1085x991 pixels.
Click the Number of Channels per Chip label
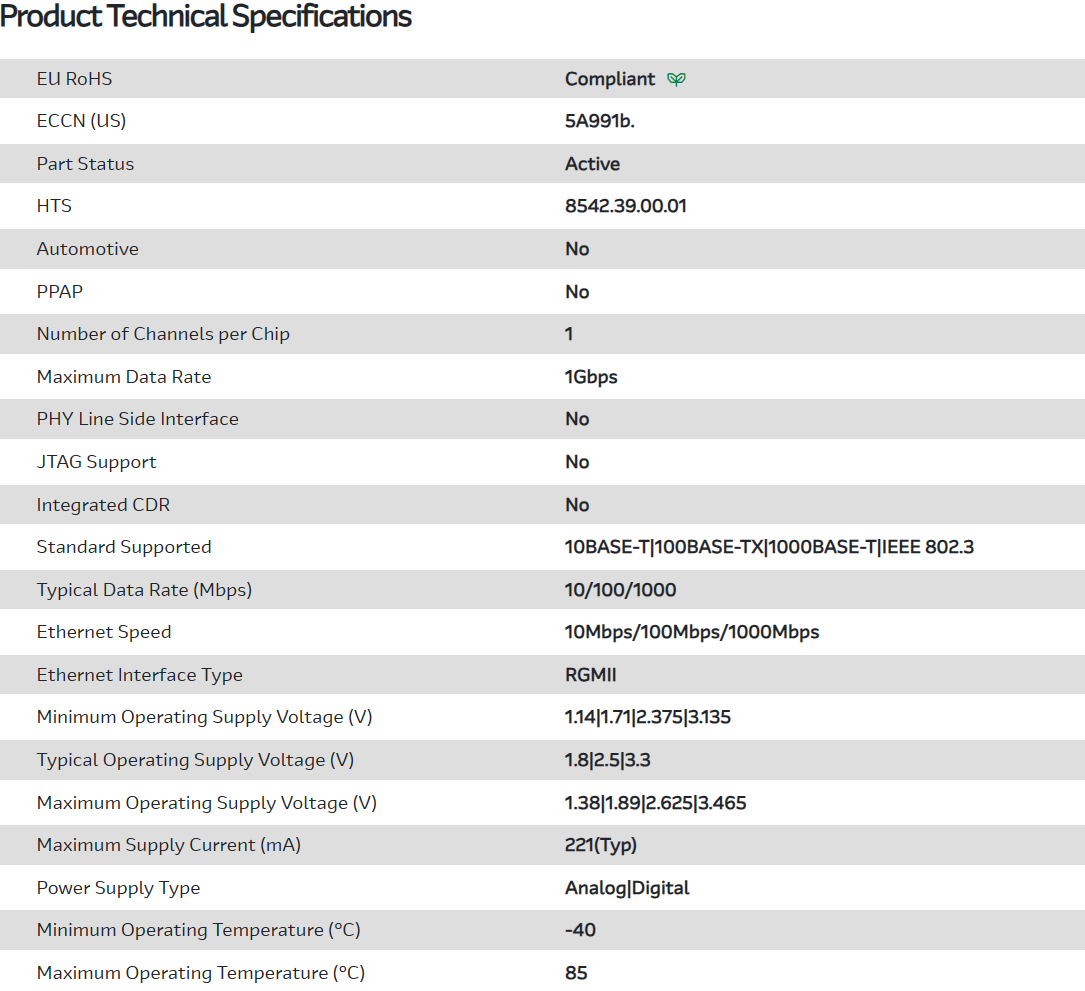(163, 334)
